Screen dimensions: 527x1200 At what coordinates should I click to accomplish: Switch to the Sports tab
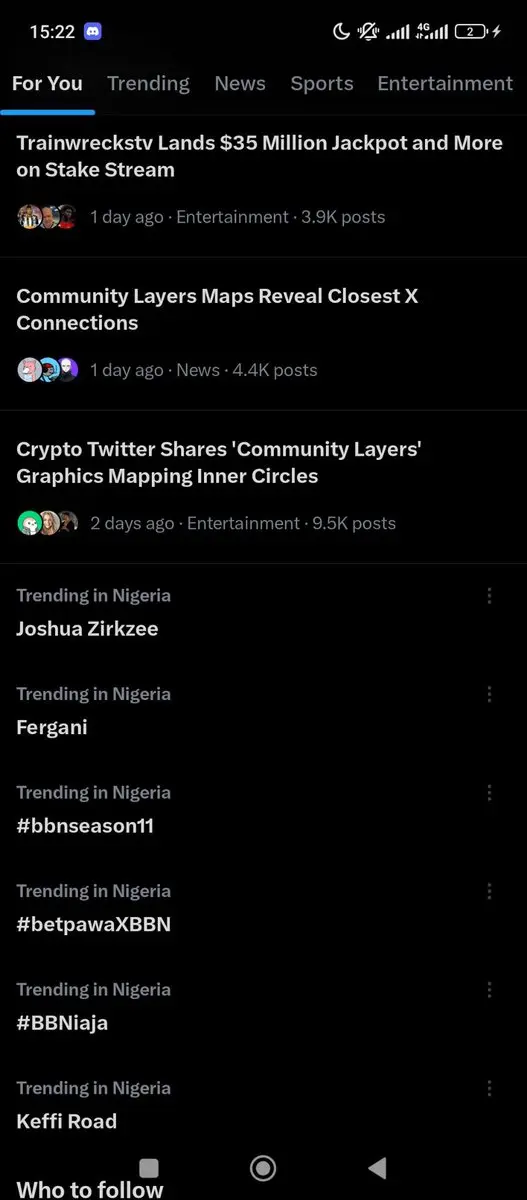(x=322, y=84)
